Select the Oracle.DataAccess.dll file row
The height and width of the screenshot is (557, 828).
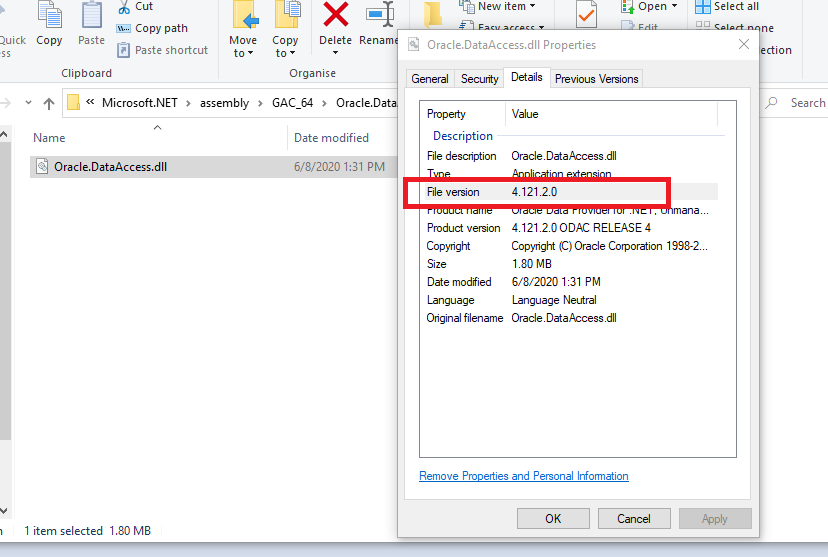(213, 167)
